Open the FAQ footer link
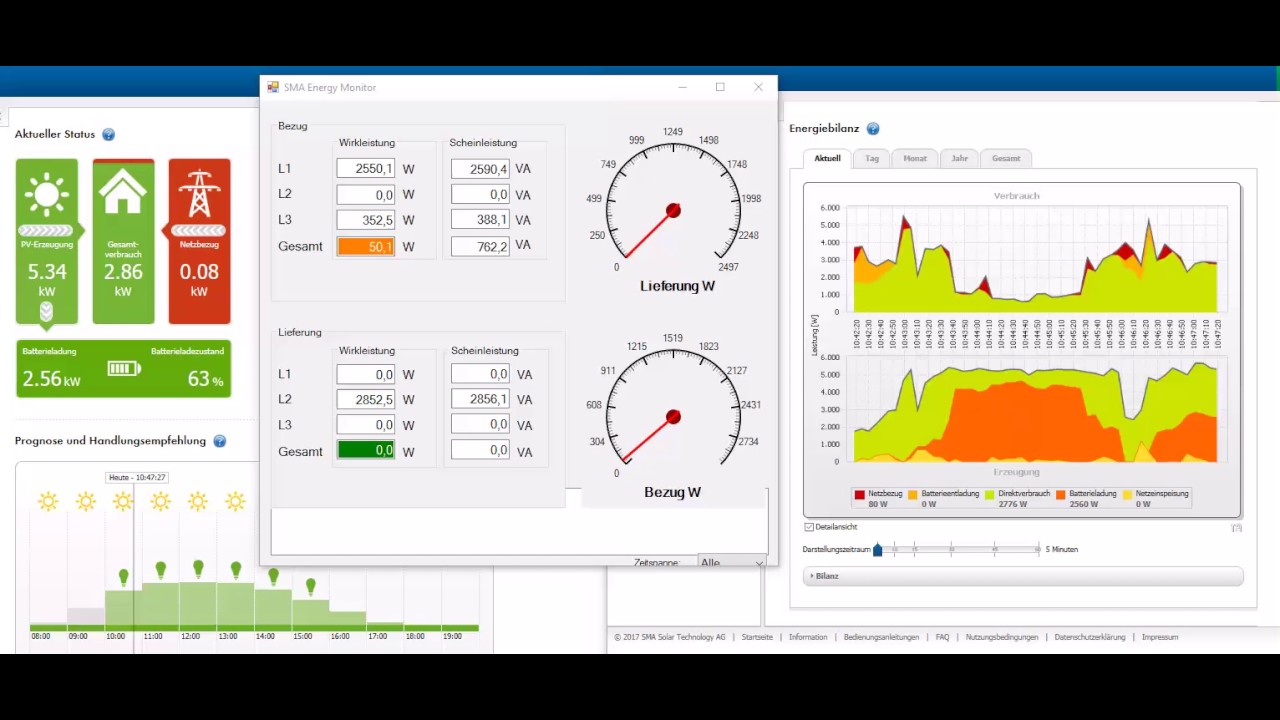 pyautogui.click(x=942, y=637)
